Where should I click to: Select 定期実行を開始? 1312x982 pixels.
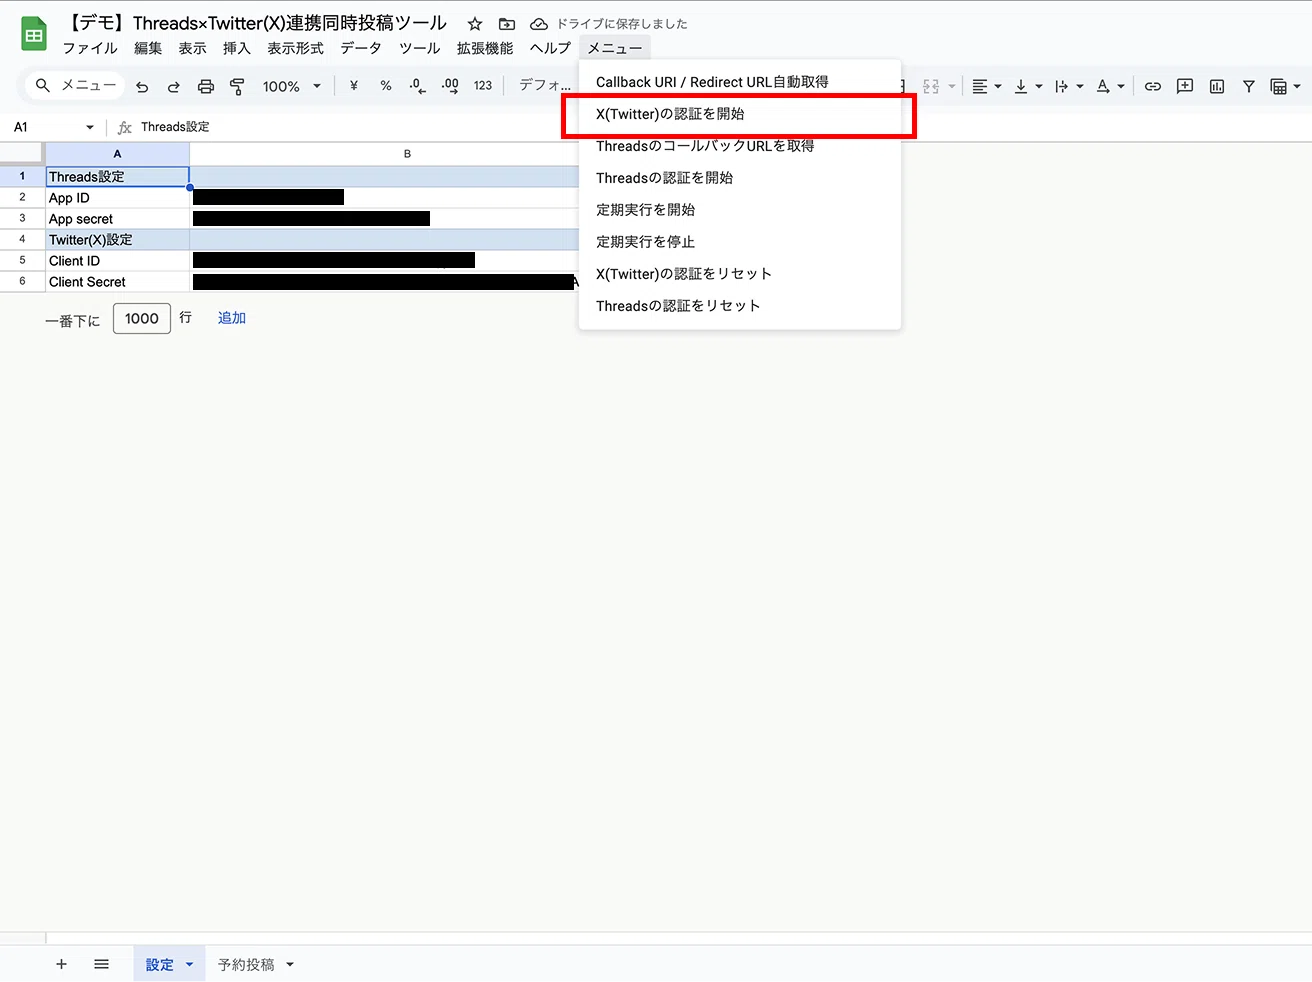[740, 210]
